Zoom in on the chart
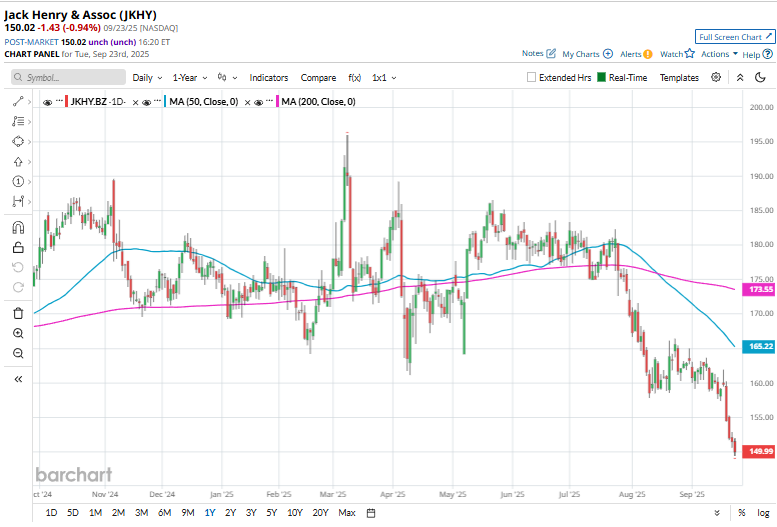Screen dimensions: 777x527 pyautogui.click(x=18, y=333)
